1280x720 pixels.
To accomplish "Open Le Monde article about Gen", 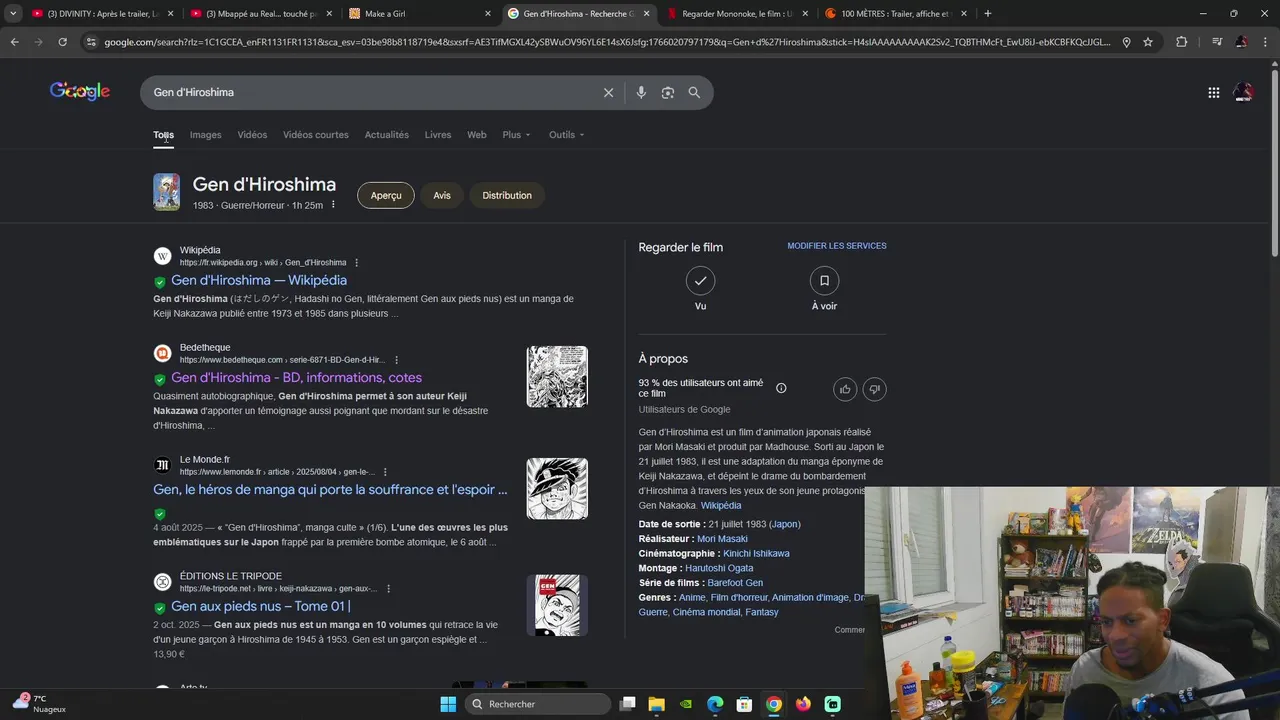I will pyautogui.click(x=330, y=489).
